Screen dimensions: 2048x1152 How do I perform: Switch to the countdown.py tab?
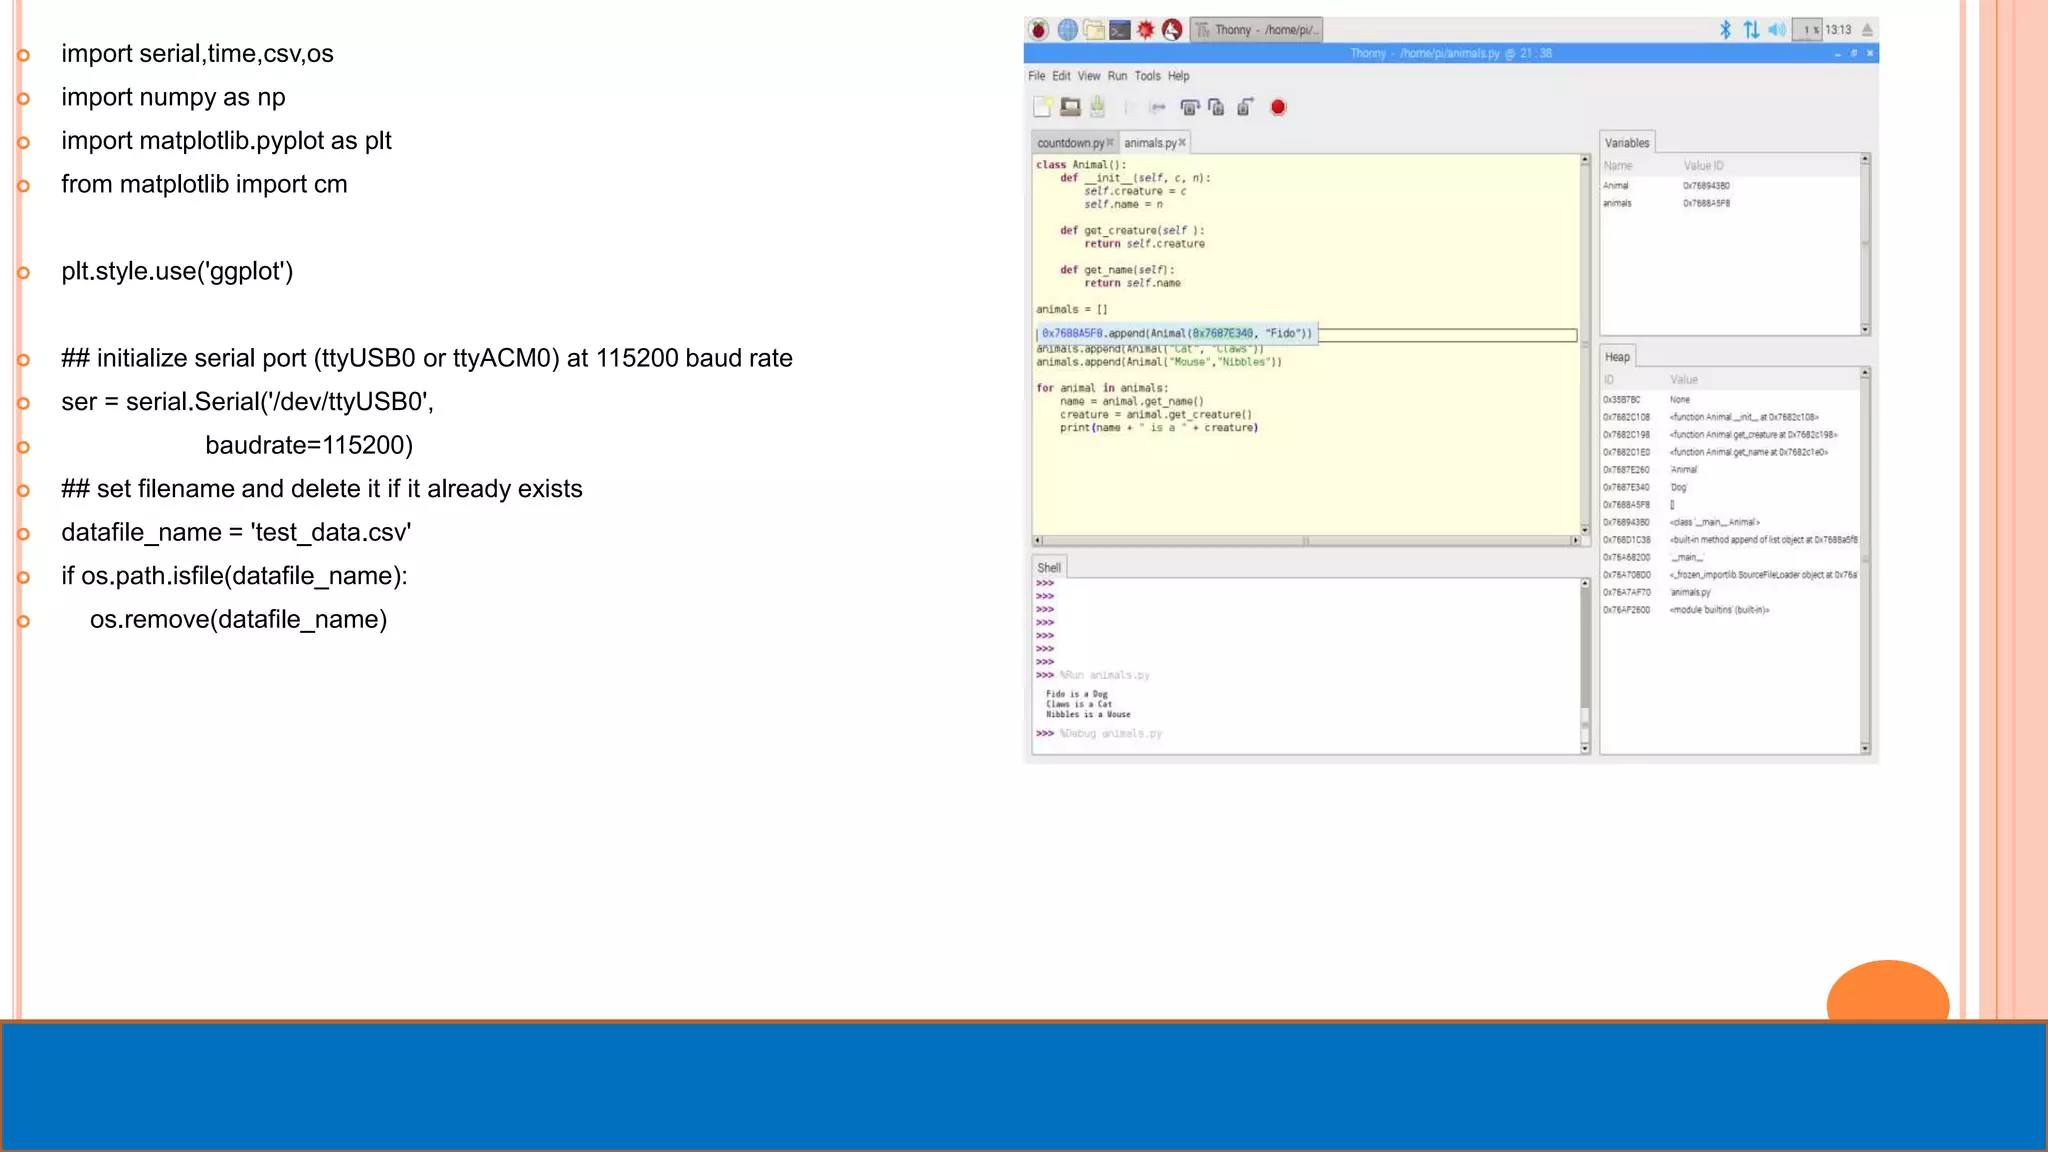[1070, 143]
